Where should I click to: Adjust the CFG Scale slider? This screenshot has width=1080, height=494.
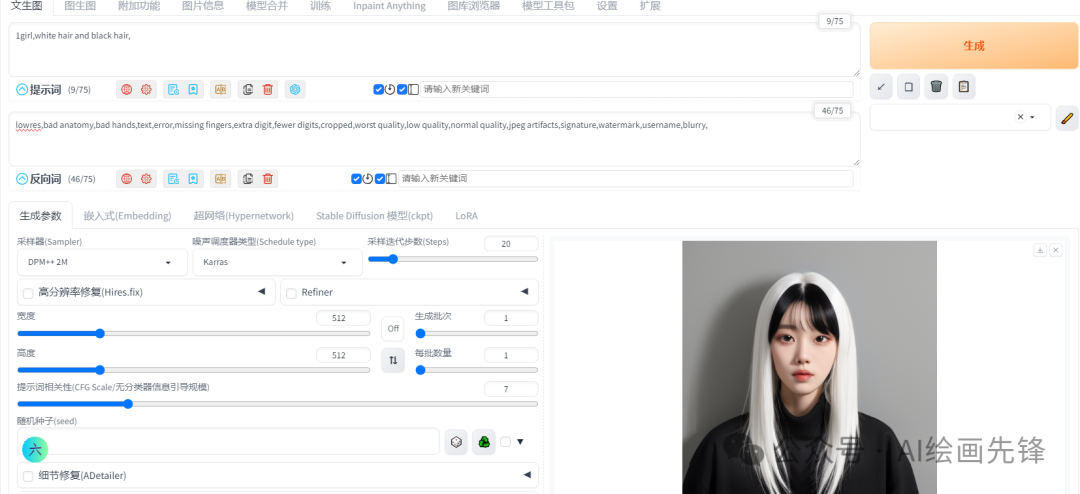coord(278,404)
